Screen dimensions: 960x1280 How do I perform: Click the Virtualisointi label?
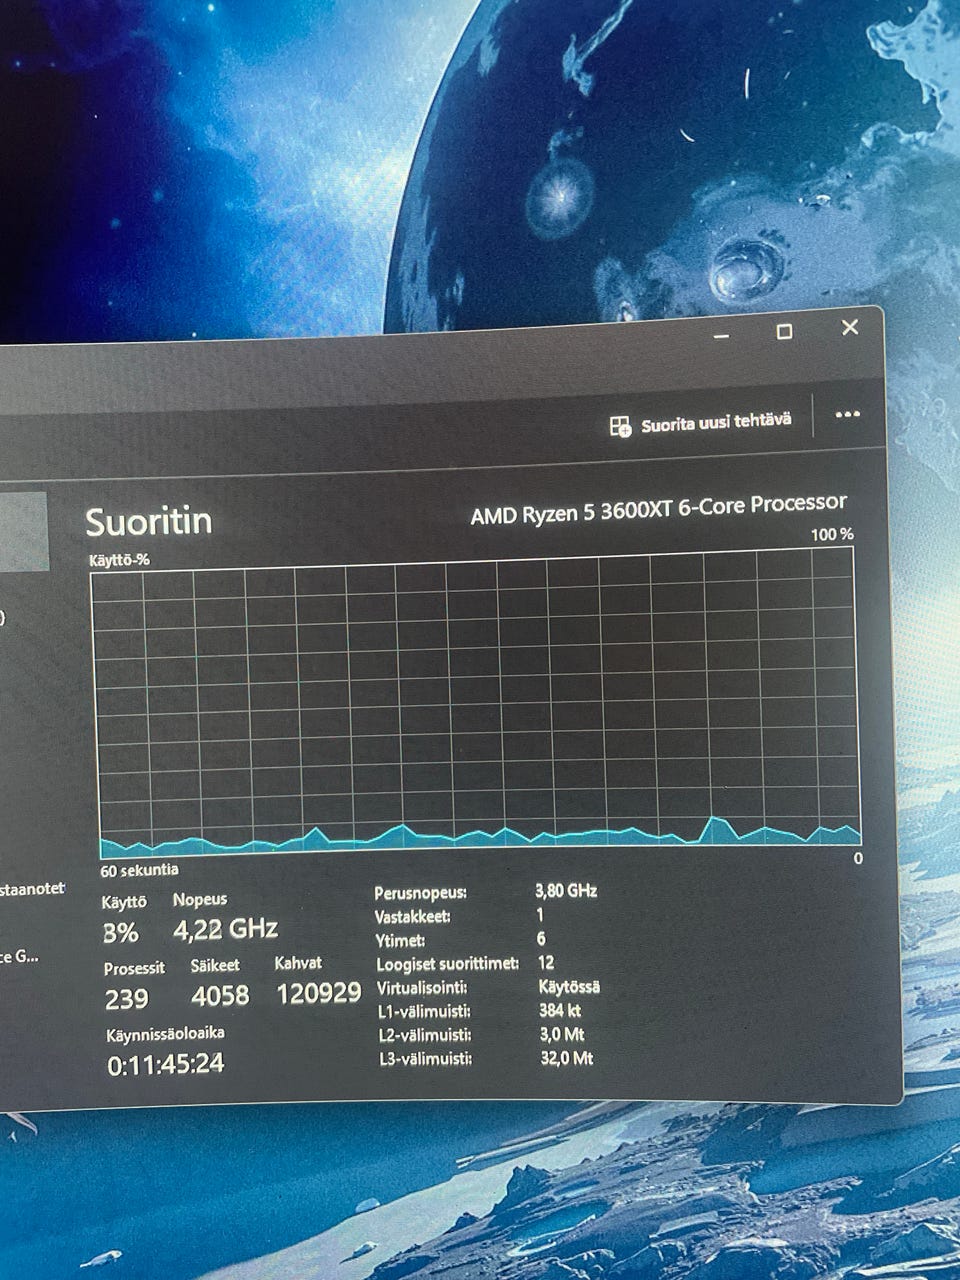coord(422,988)
